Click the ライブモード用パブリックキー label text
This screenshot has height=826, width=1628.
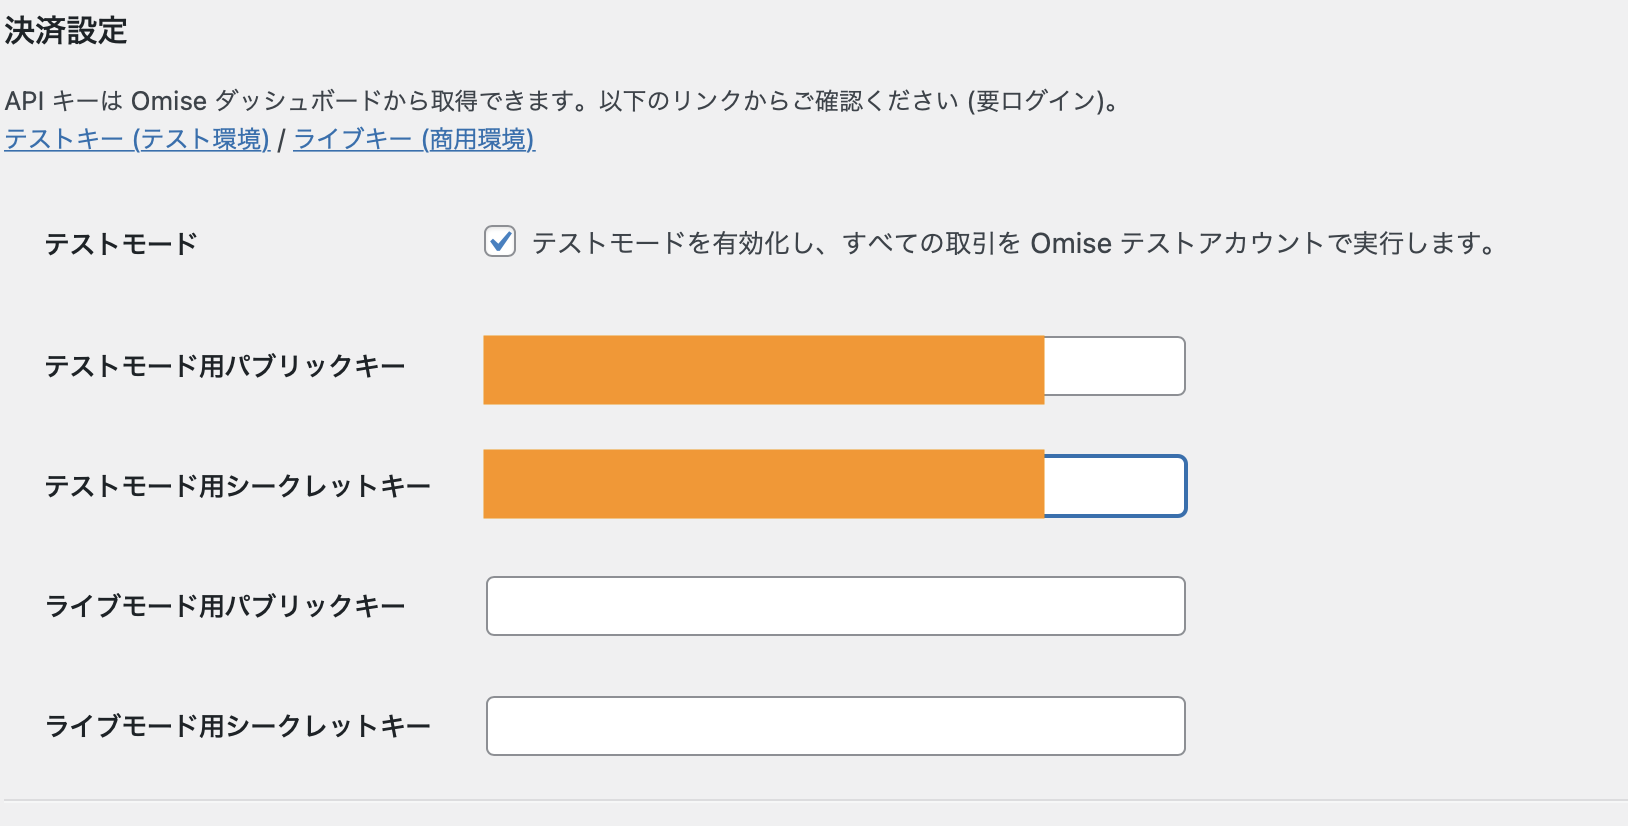coord(225,606)
